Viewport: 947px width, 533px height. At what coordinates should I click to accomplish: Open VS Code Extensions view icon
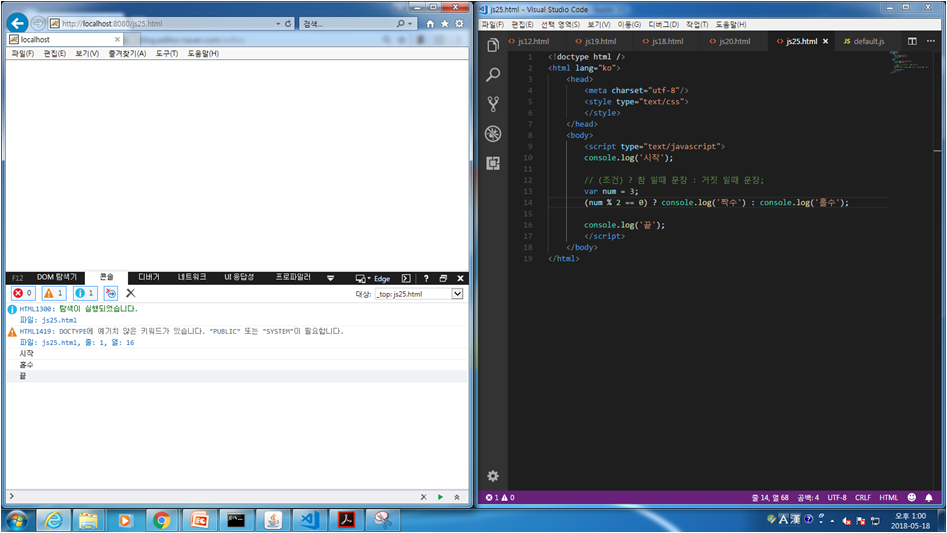click(x=493, y=163)
